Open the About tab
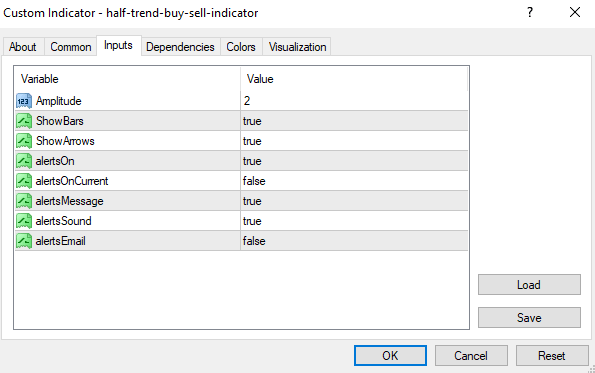595x373 pixels. pyautogui.click(x=23, y=47)
